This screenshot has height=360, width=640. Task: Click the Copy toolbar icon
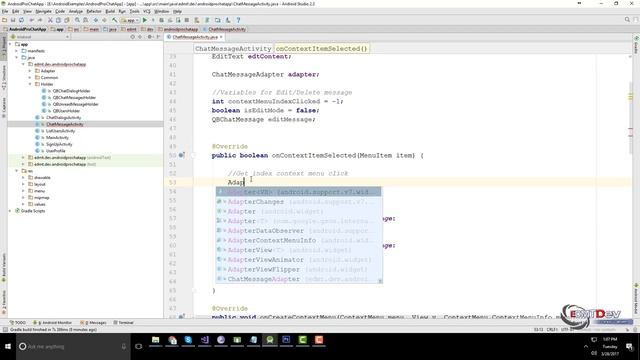(x=58, y=20)
